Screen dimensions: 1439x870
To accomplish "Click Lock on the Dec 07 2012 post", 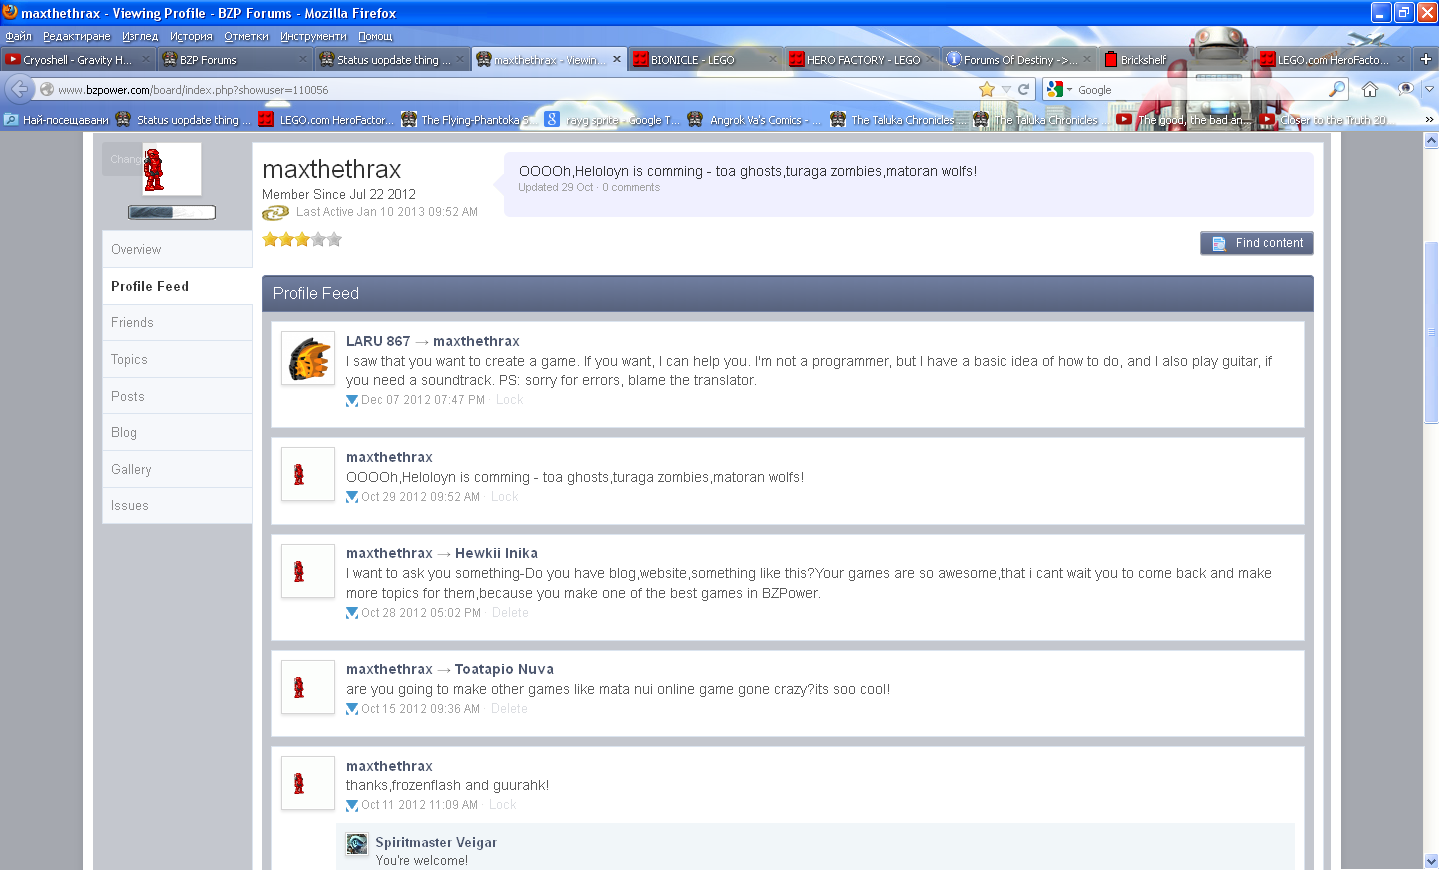I will tap(509, 400).
